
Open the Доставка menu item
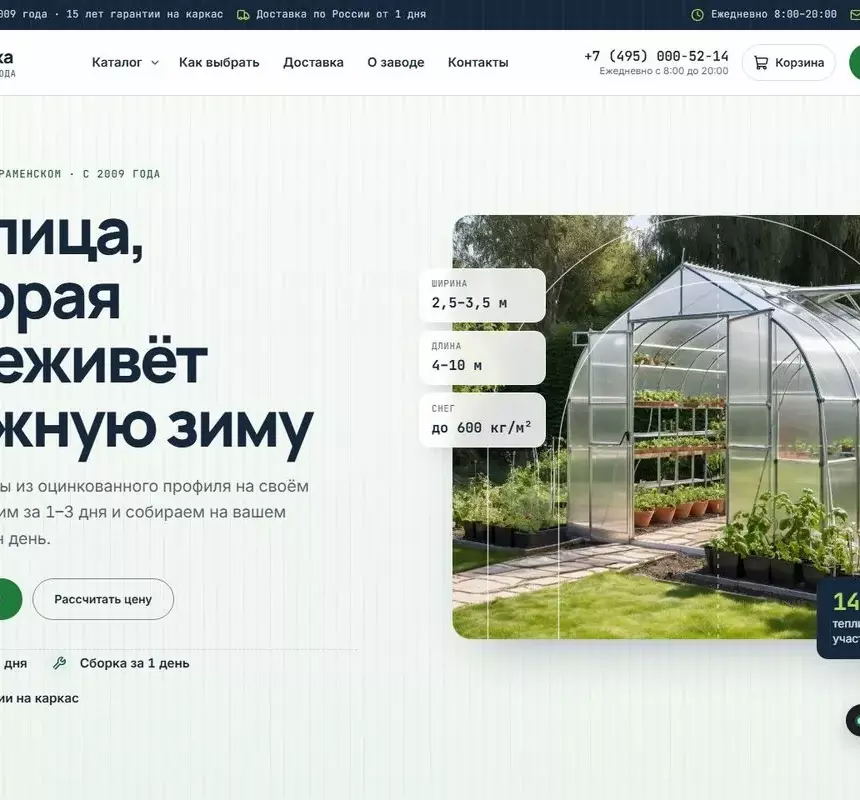coord(313,63)
